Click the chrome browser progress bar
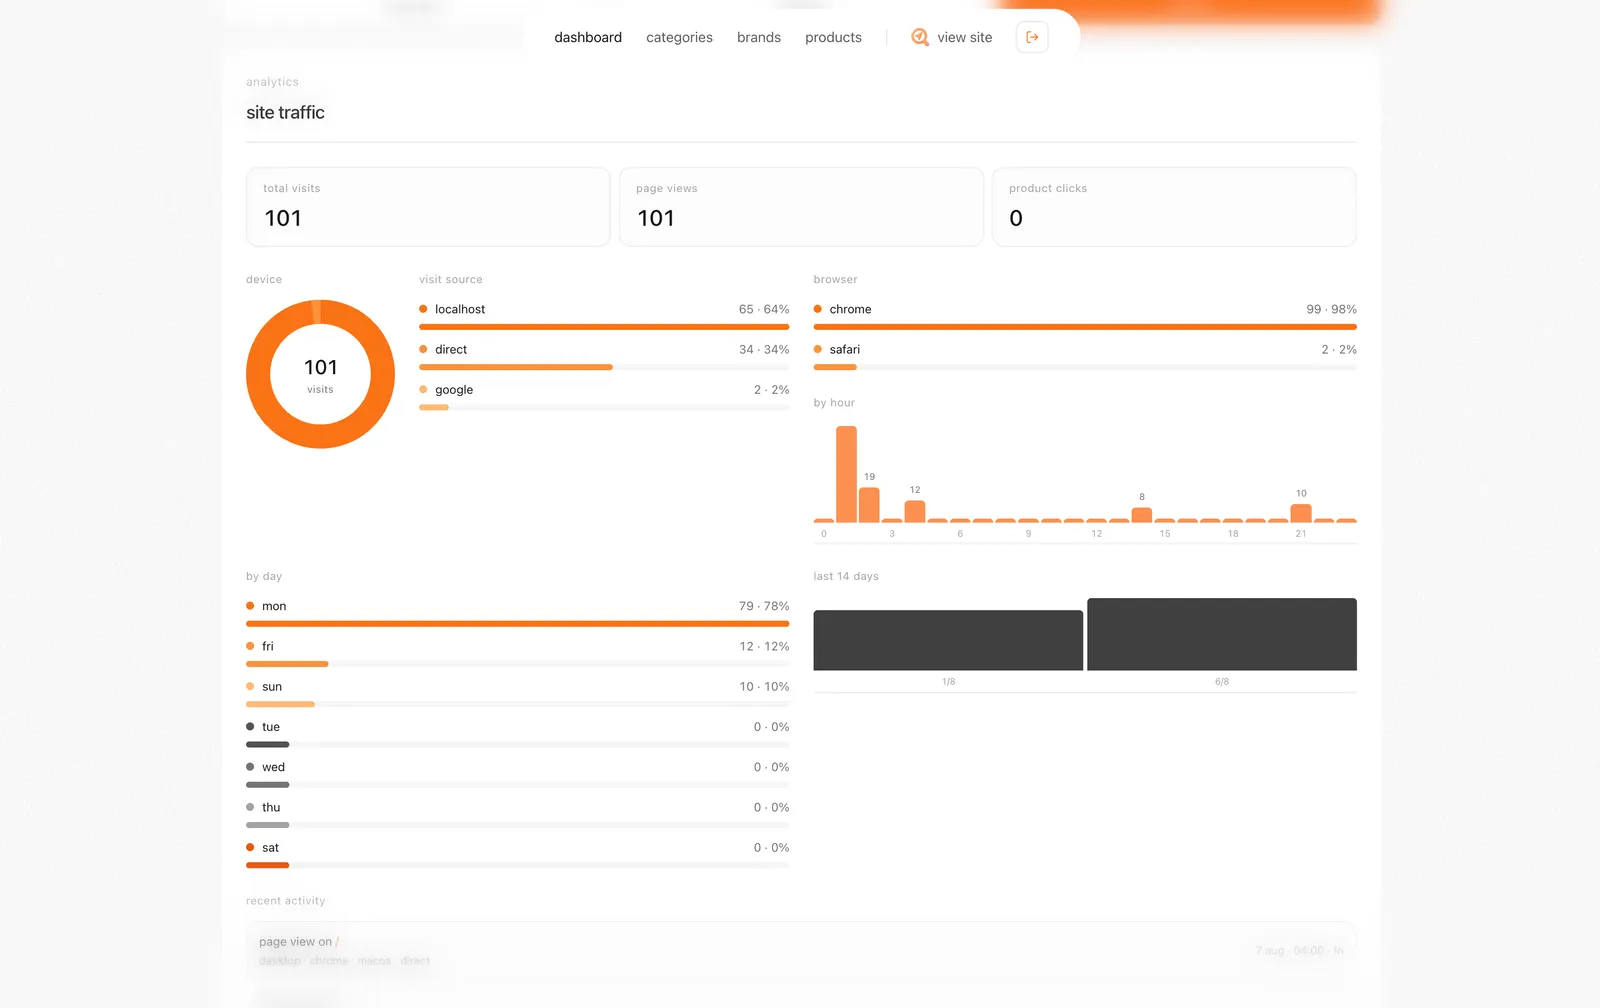 pyautogui.click(x=1085, y=327)
